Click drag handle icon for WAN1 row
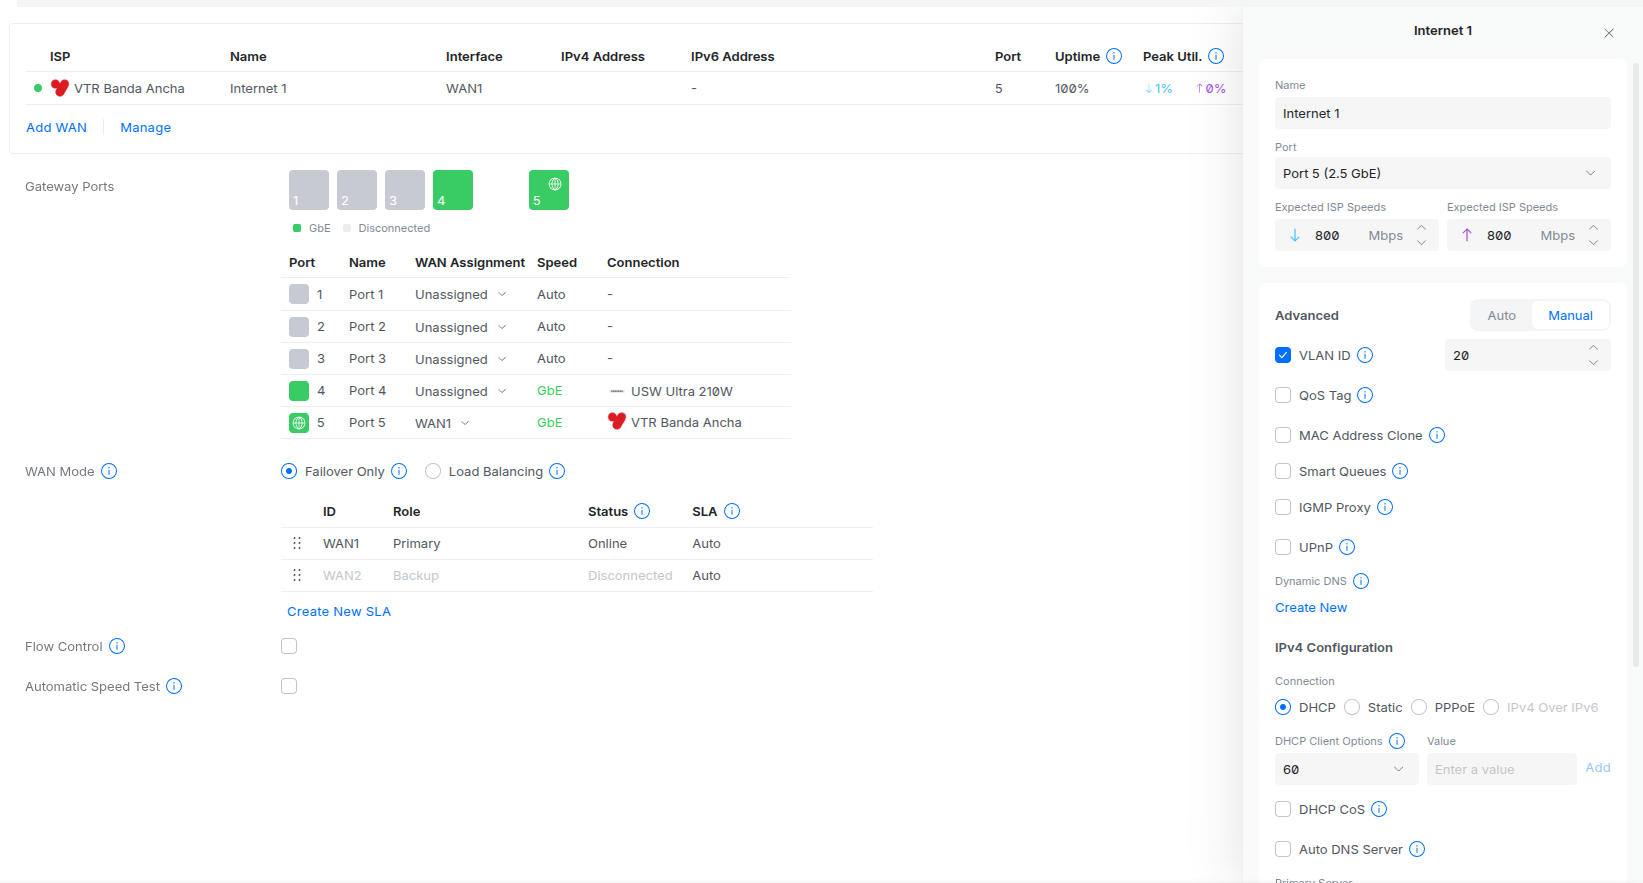Viewport: 1643px width, 883px height. click(297, 543)
